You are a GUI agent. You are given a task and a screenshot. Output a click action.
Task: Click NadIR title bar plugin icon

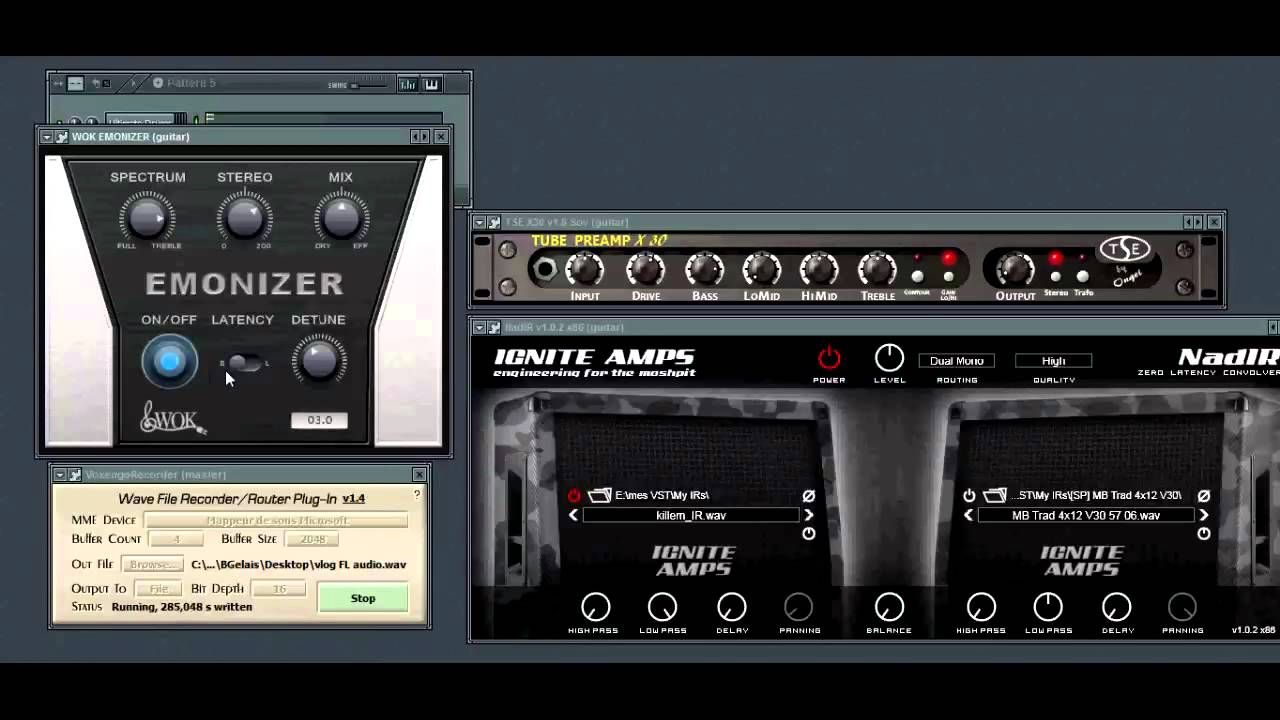coord(494,327)
